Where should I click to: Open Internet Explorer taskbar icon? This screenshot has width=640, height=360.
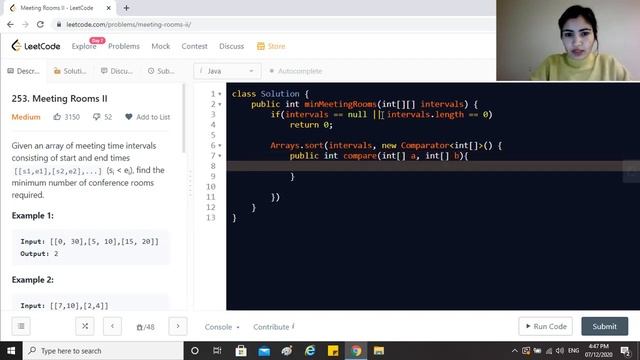click(310, 351)
